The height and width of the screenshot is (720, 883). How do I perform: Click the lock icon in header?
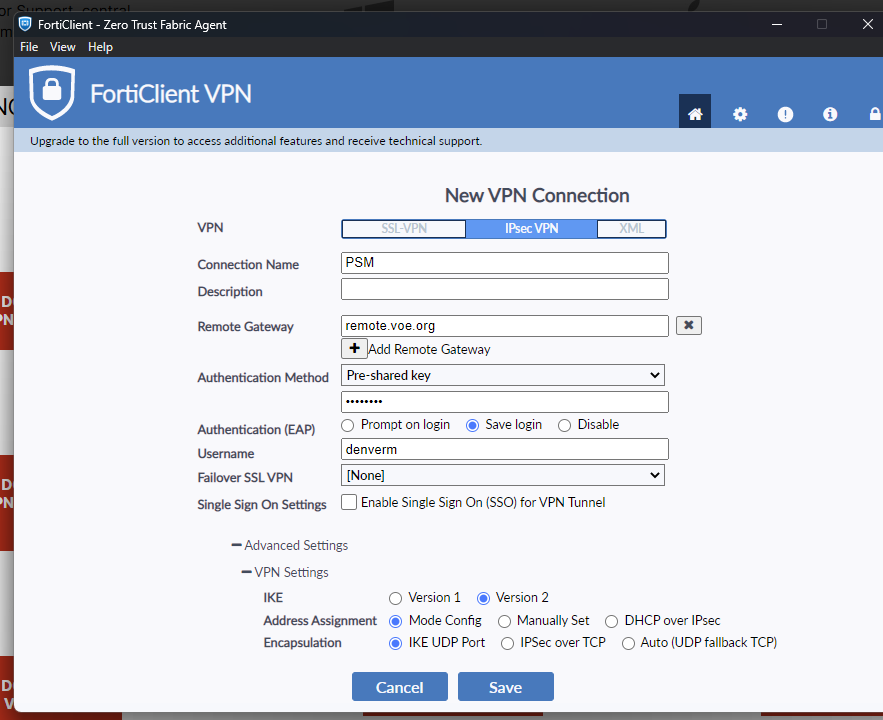(875, 114)
